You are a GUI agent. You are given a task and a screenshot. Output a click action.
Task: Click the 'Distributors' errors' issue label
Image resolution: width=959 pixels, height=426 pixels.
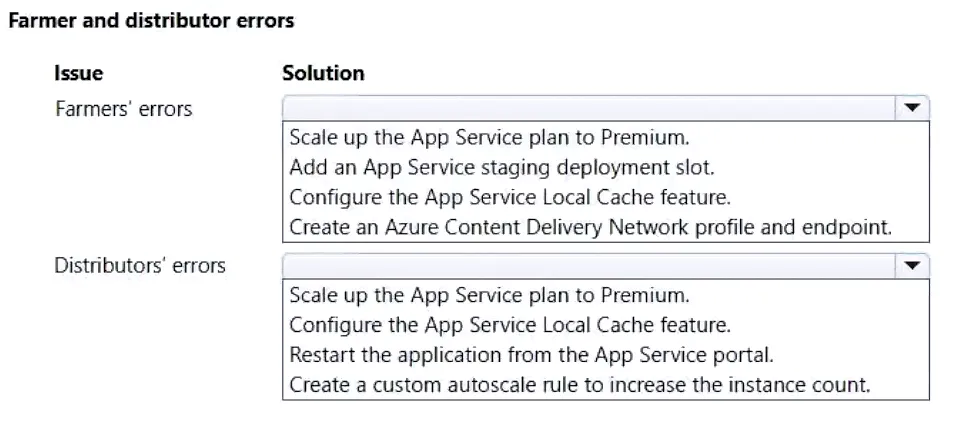point(140,266)
